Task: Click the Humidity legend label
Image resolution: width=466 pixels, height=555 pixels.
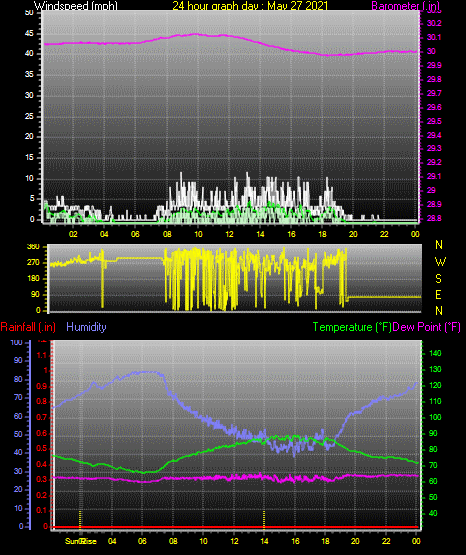Action: (86, 327)
